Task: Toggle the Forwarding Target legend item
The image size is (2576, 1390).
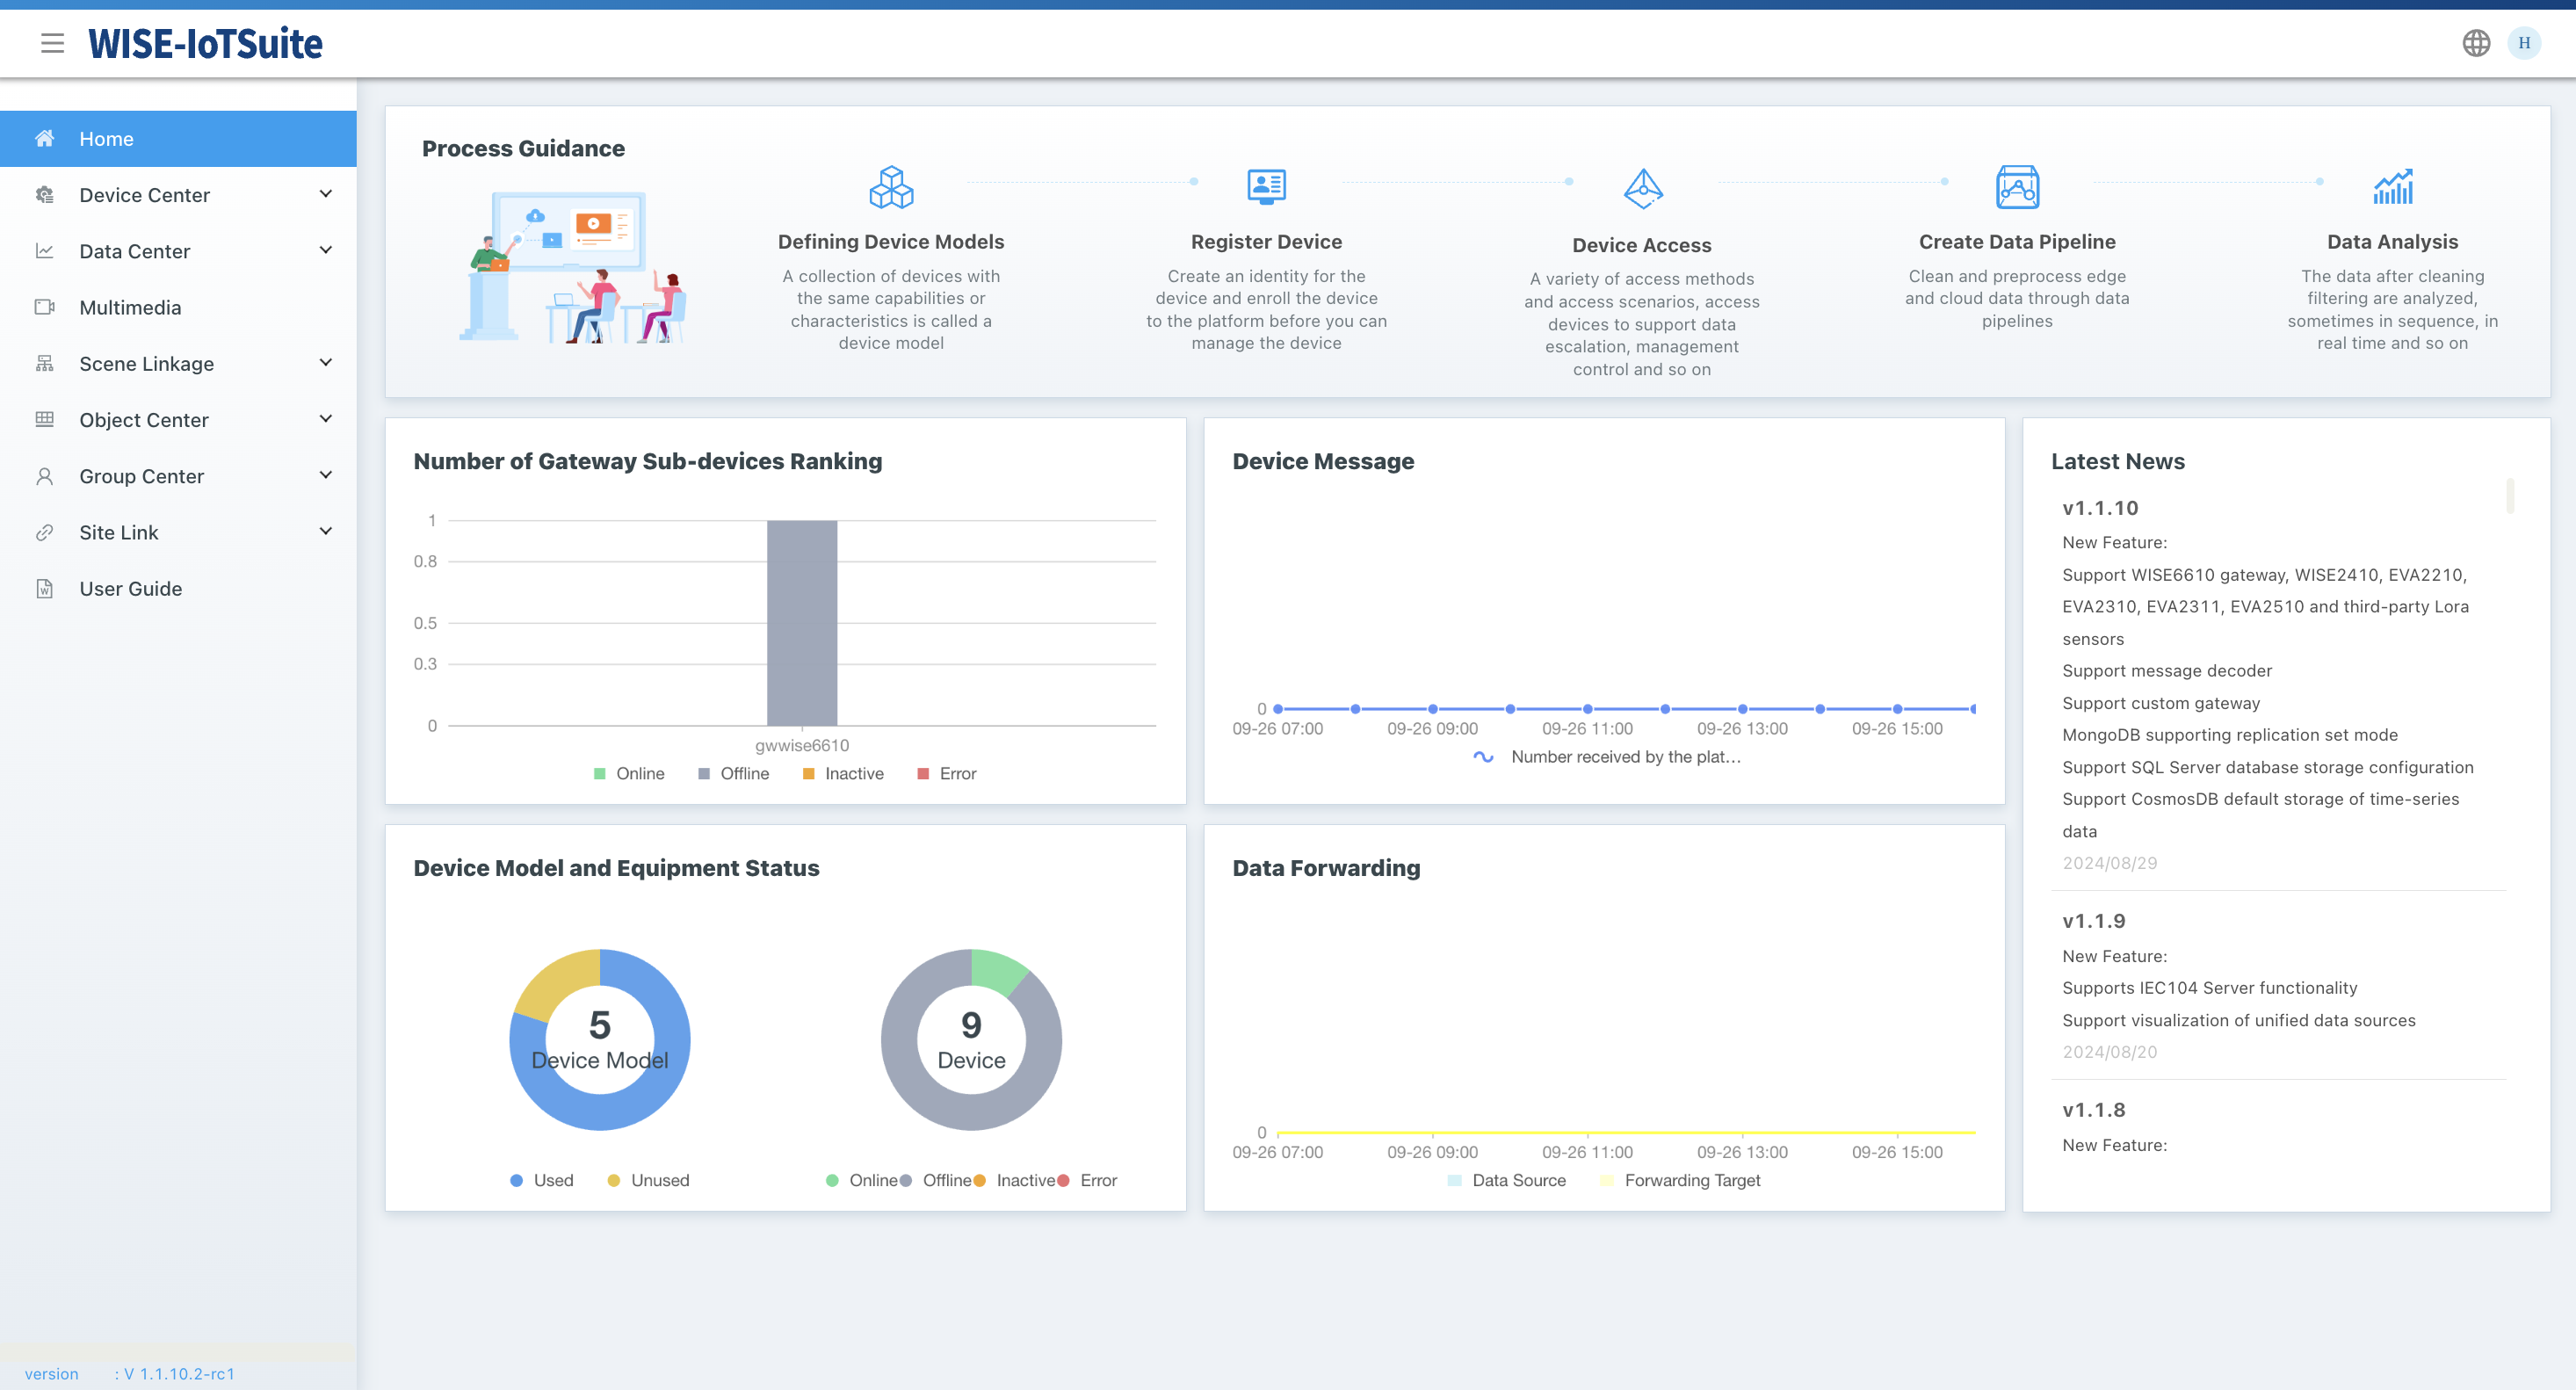Action: click(x=1680, y=1180)
